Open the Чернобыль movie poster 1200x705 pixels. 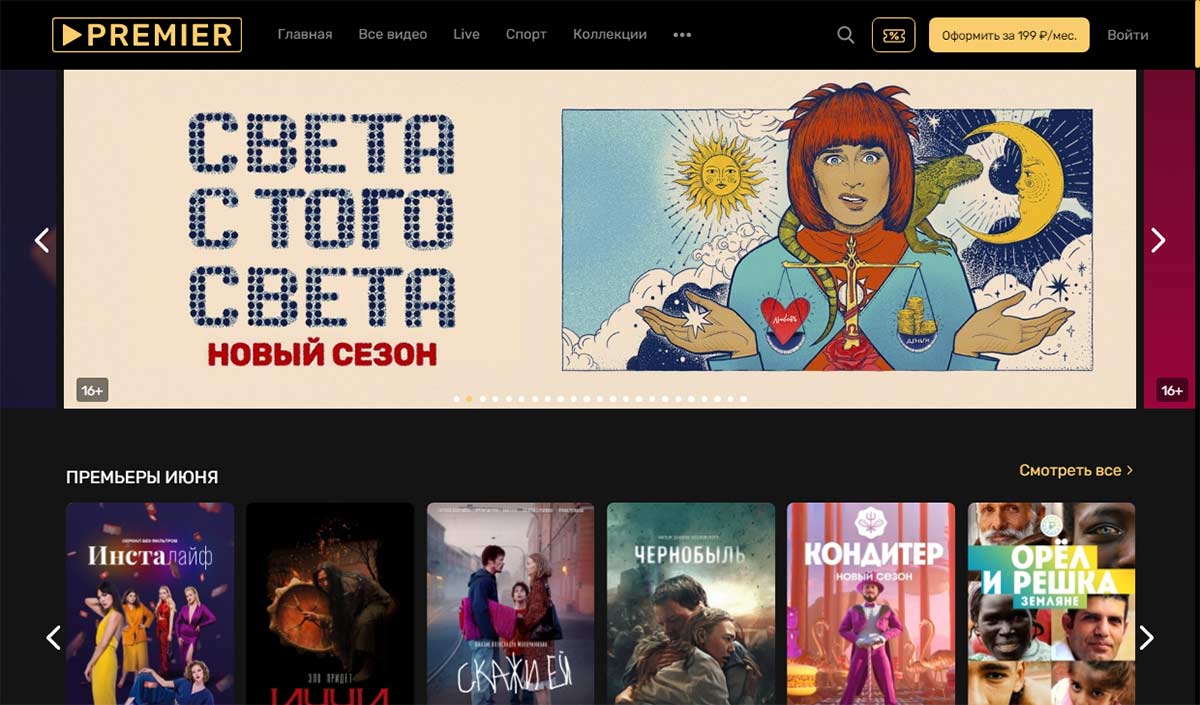(691, 604)
